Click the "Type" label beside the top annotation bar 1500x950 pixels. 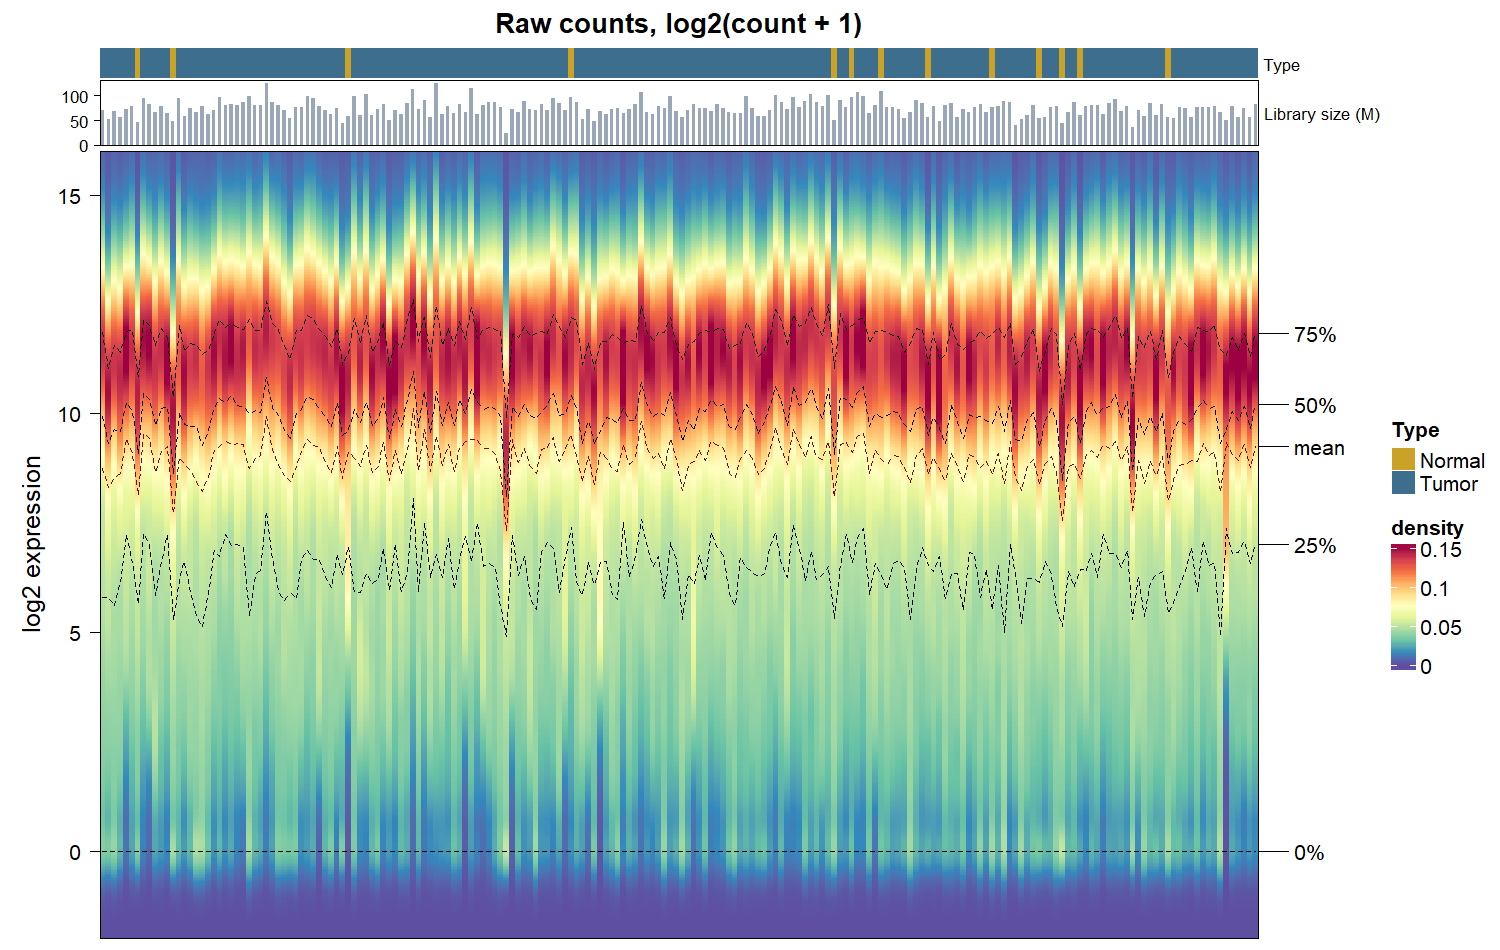coord(1282,65)
